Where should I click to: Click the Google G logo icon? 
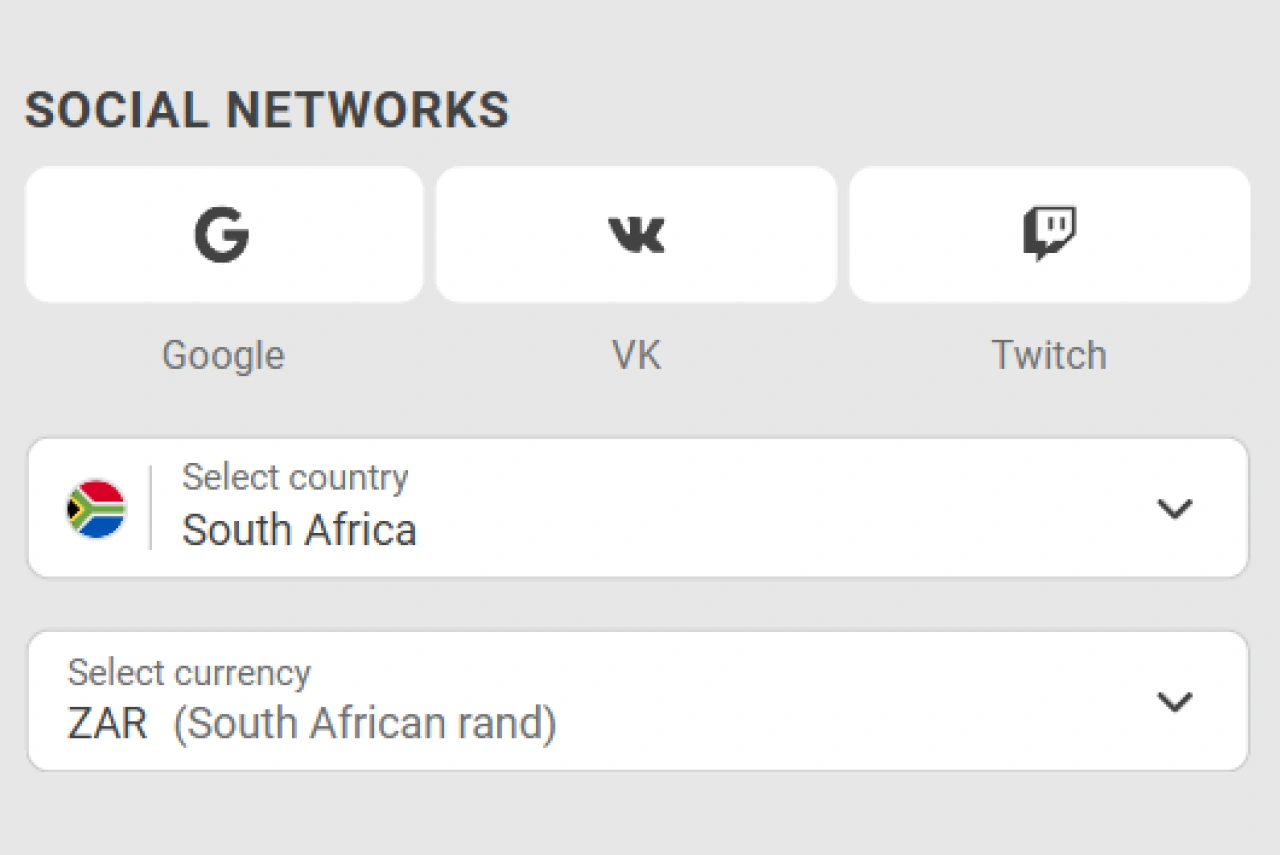click(222, 235)
